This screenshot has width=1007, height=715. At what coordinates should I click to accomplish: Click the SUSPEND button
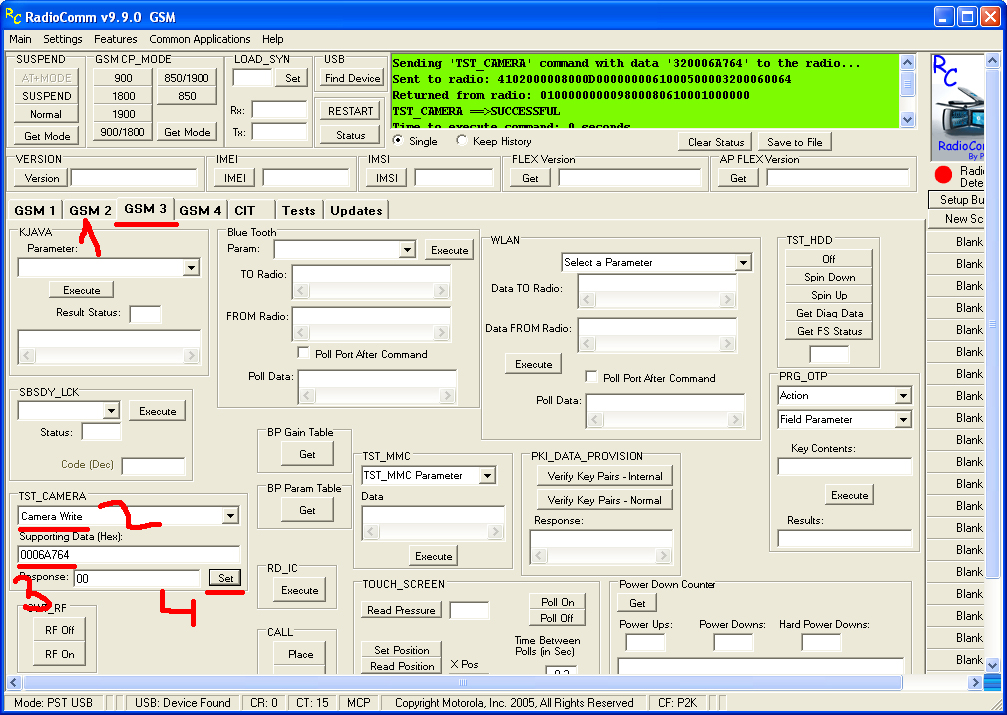click(46, 96)
